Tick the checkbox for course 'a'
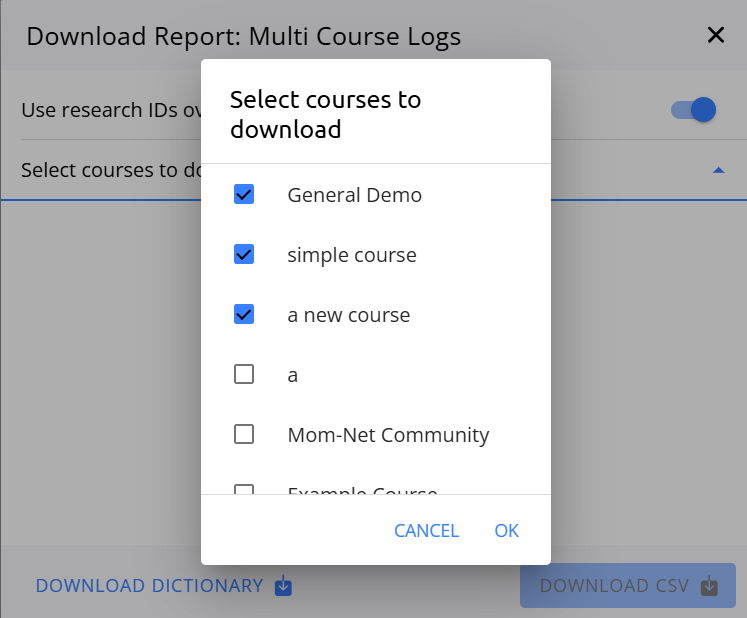747x618 pixels. (243, 375)
